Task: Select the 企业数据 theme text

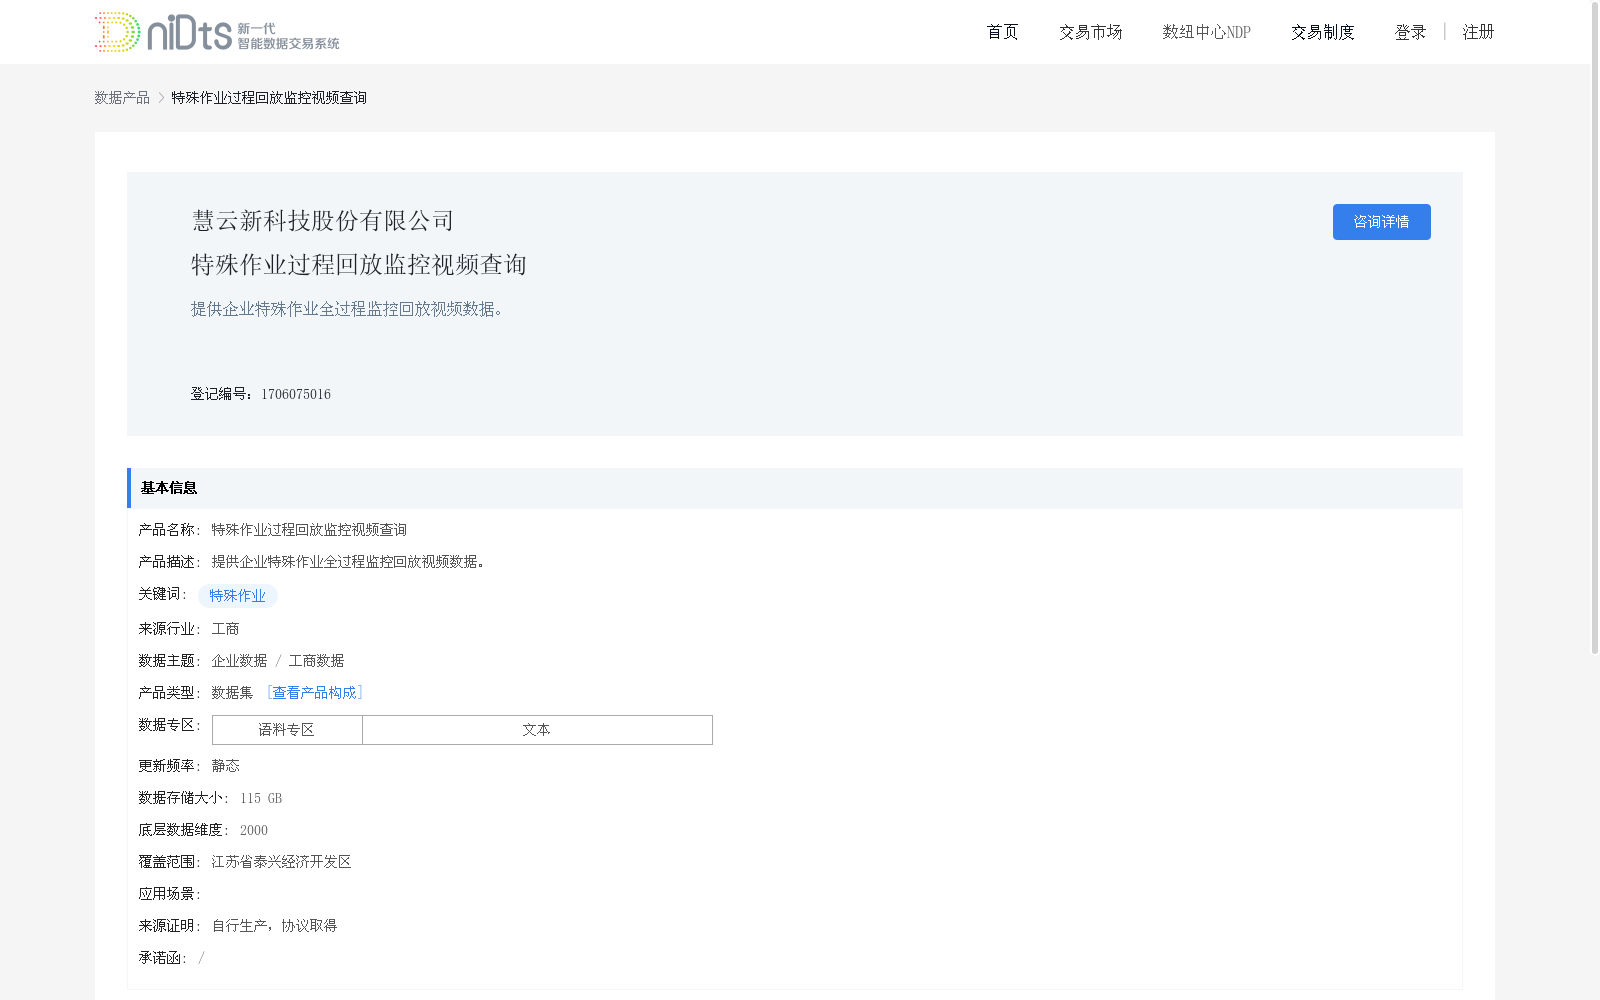Action: (239, 661)
